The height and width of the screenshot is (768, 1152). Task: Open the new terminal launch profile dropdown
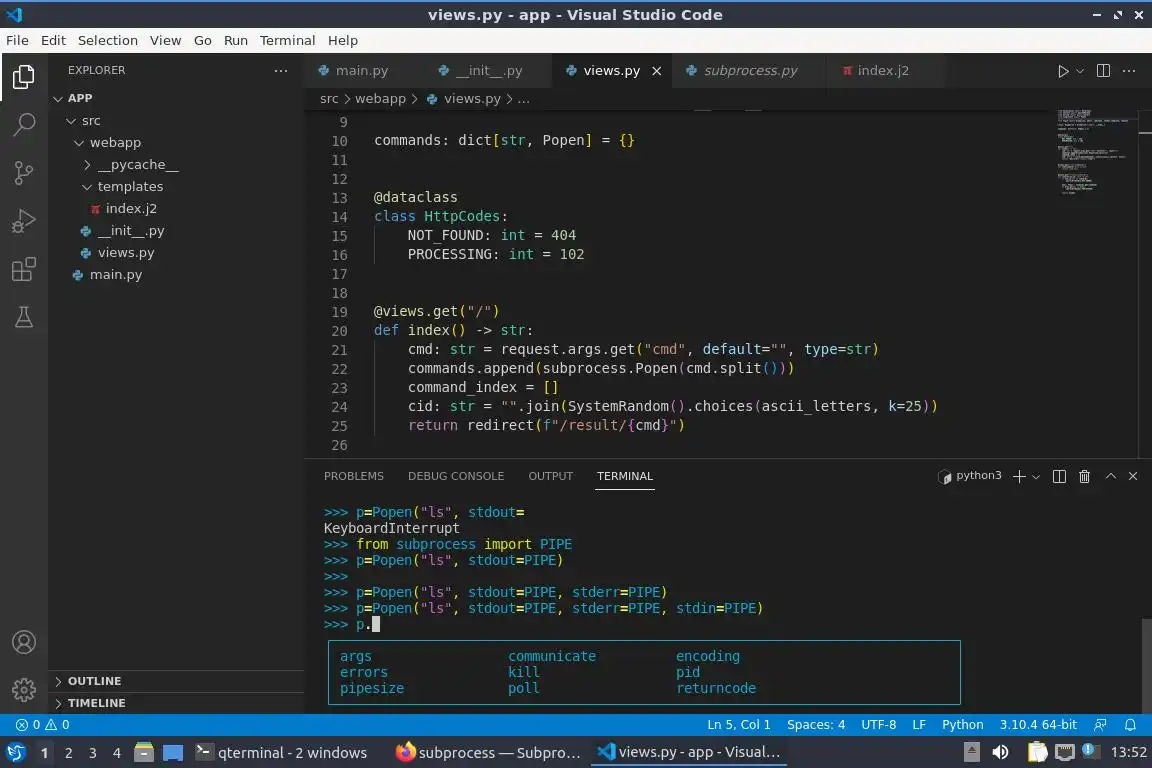tap(1036, 477)
